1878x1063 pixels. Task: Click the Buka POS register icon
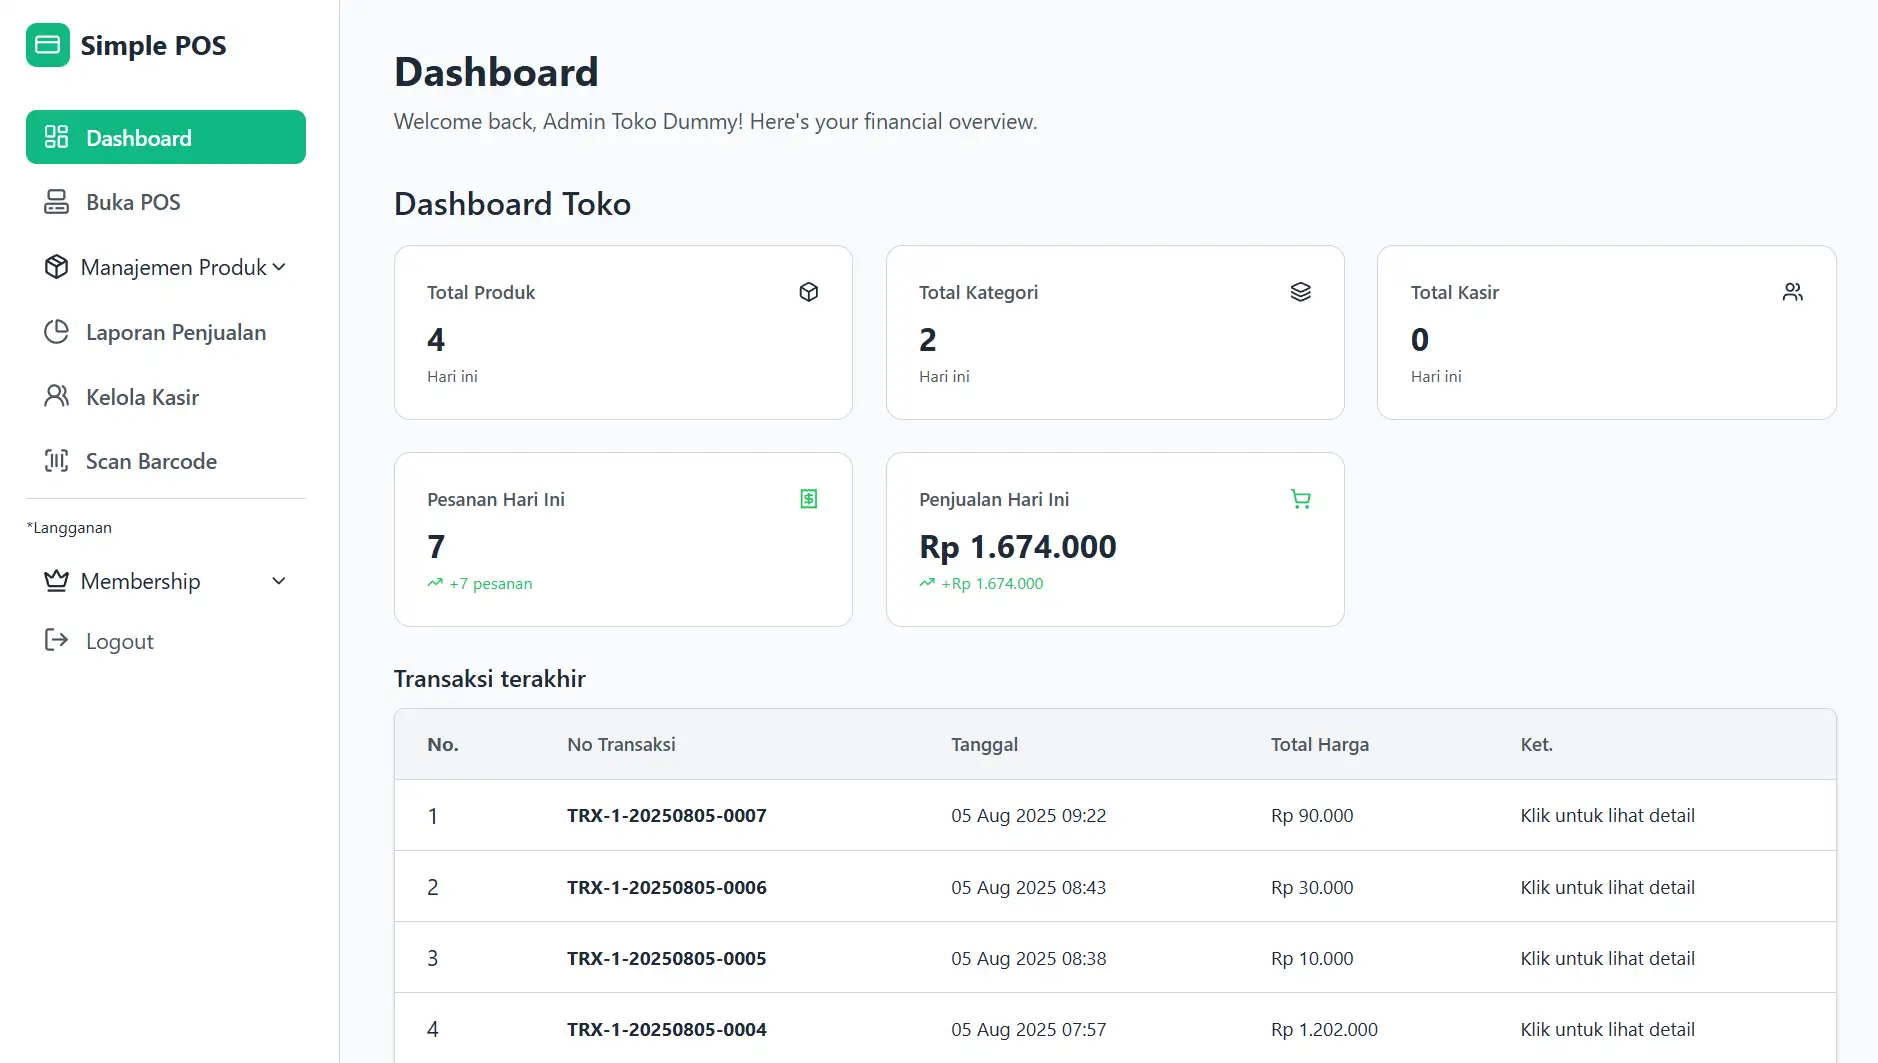(57, 202)
